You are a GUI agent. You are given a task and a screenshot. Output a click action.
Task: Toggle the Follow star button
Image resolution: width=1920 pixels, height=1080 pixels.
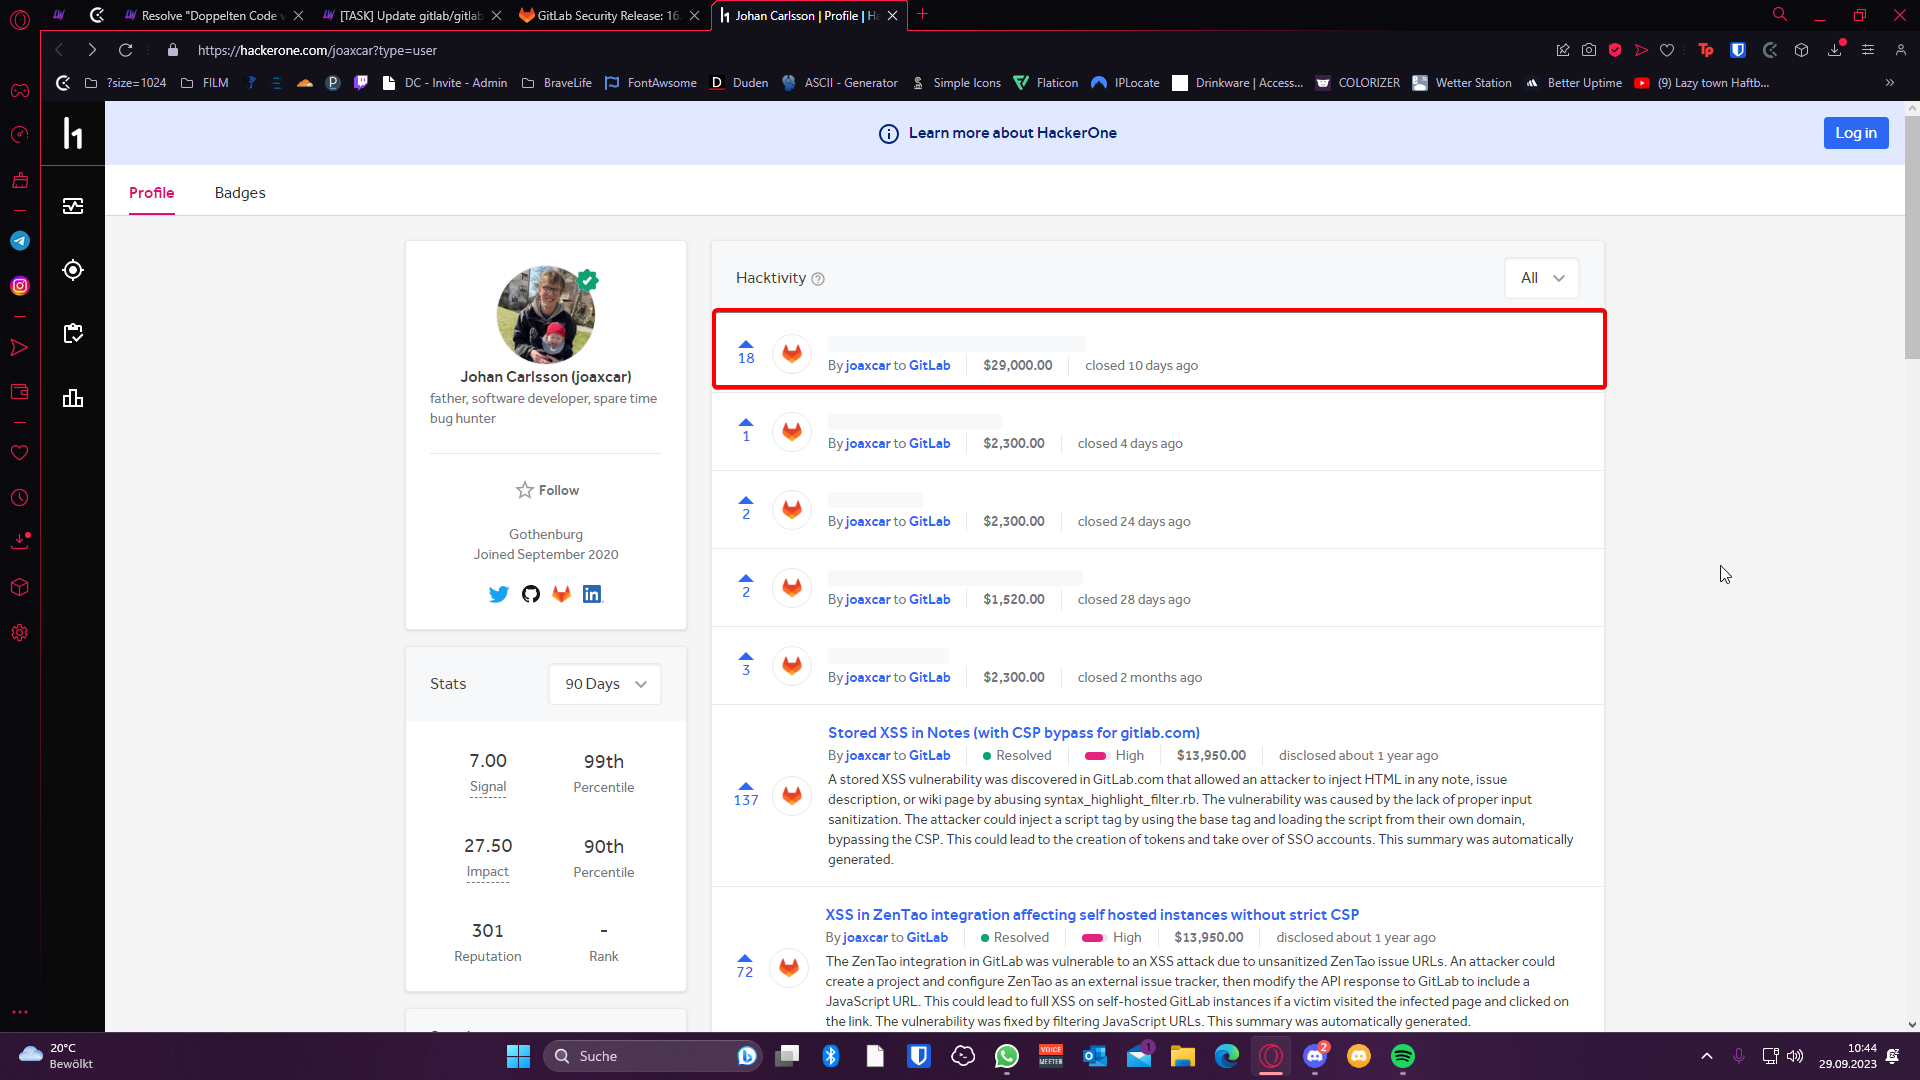coord(546,490)
